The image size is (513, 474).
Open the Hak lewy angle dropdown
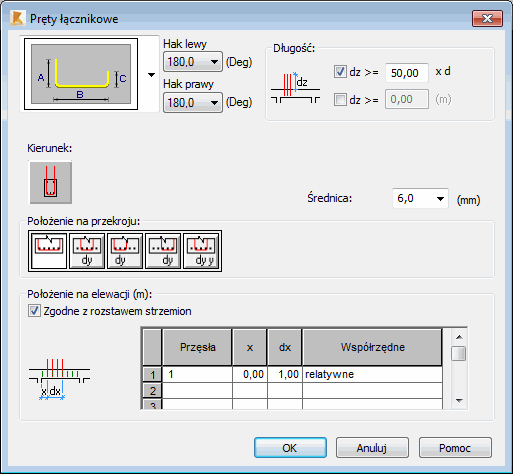coord(193,62)
